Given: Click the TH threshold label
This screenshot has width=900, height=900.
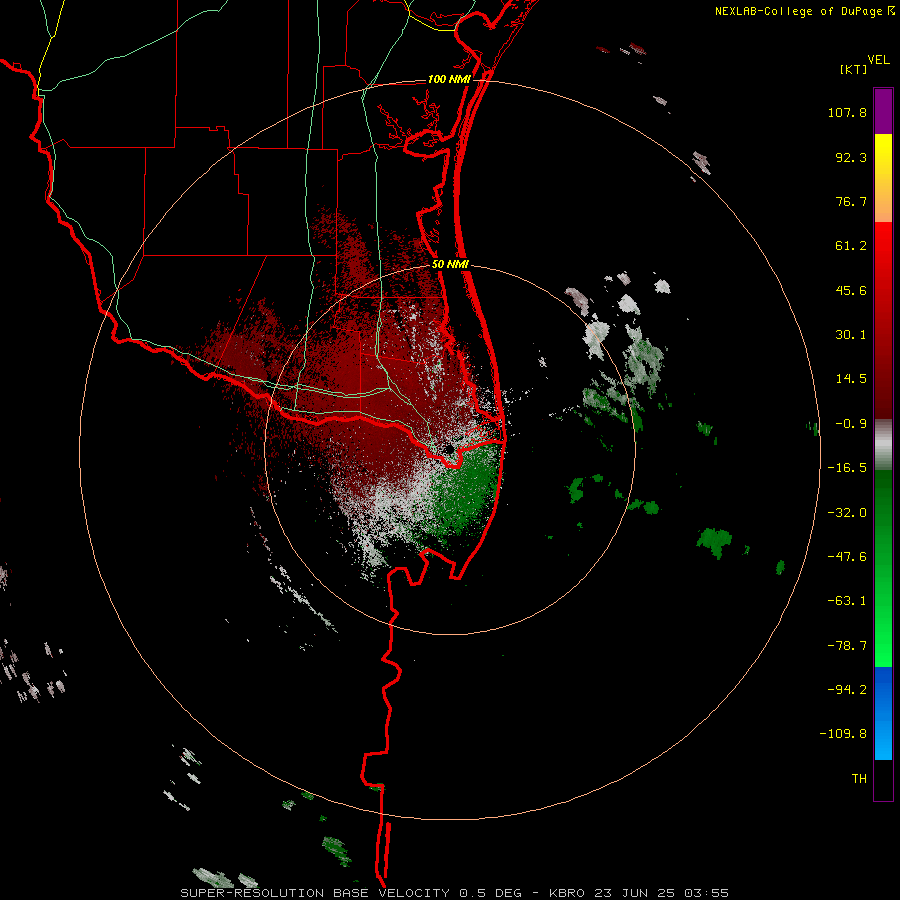Looking at the screenshot, I should [859, 779].
